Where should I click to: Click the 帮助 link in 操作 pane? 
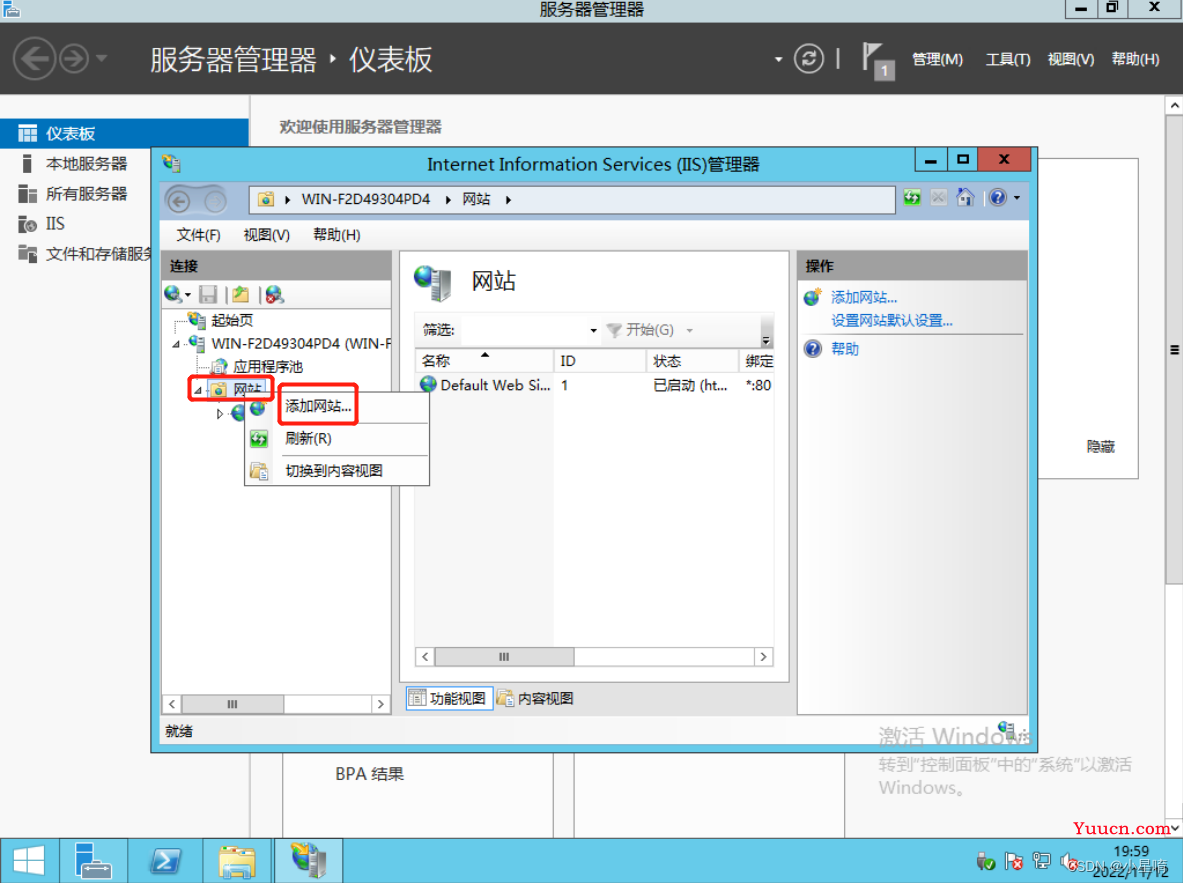click(844, 349)
